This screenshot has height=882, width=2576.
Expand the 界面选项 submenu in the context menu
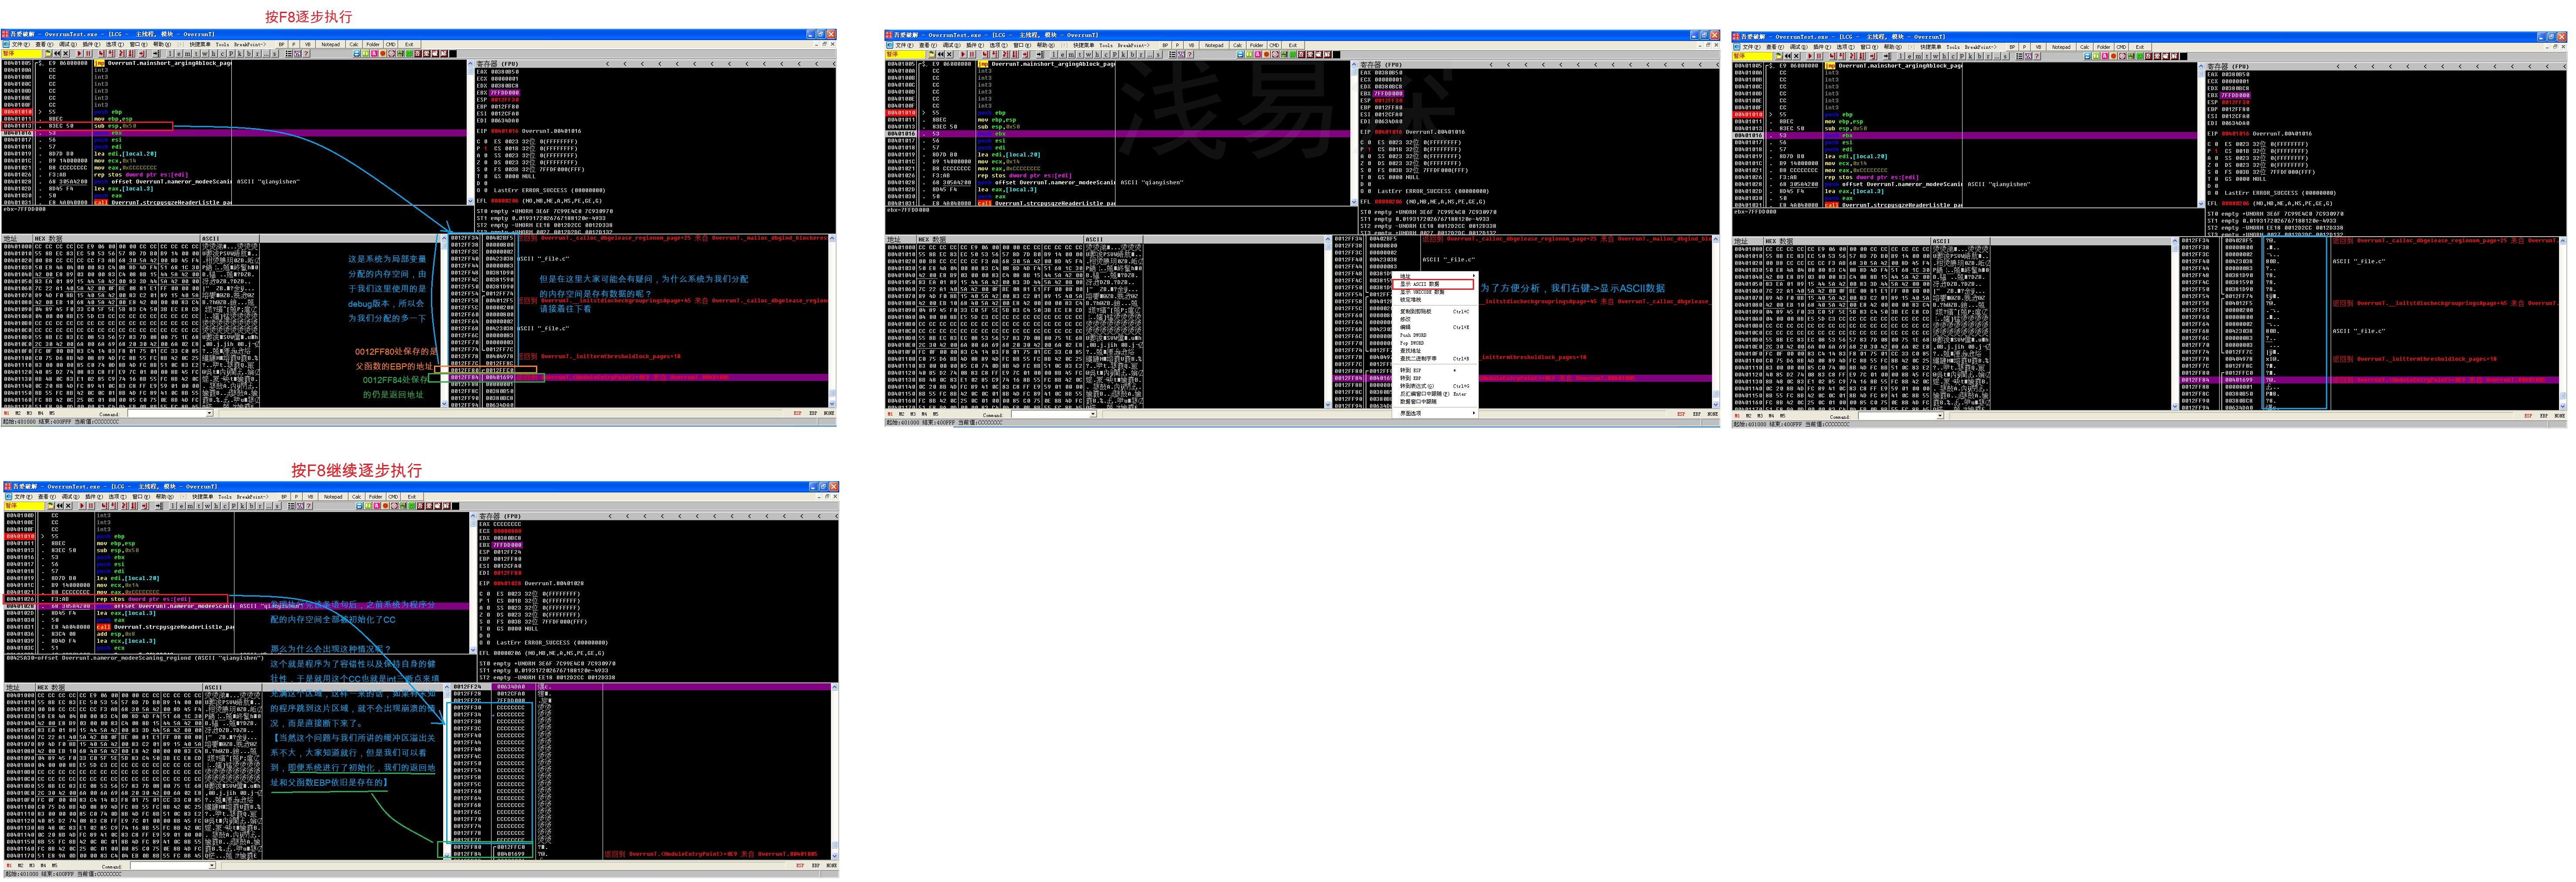click(1411, 413)
